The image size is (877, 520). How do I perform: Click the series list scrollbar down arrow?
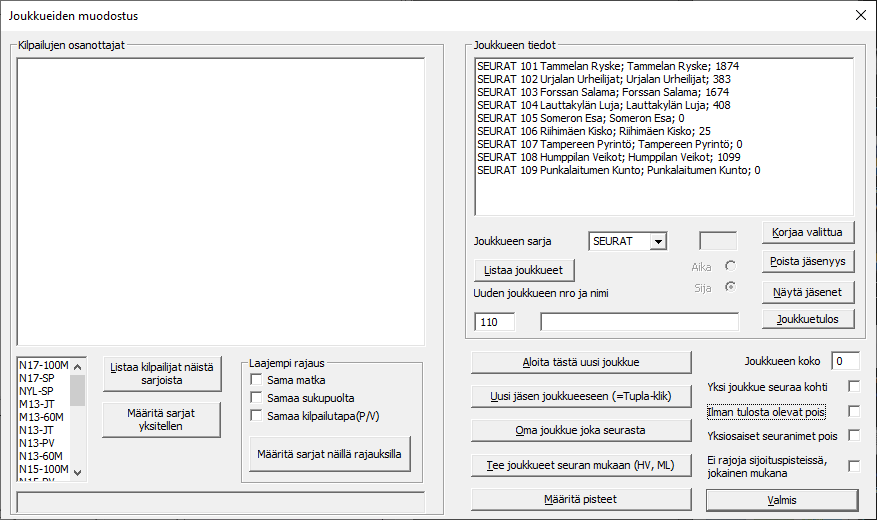(78, 472)
